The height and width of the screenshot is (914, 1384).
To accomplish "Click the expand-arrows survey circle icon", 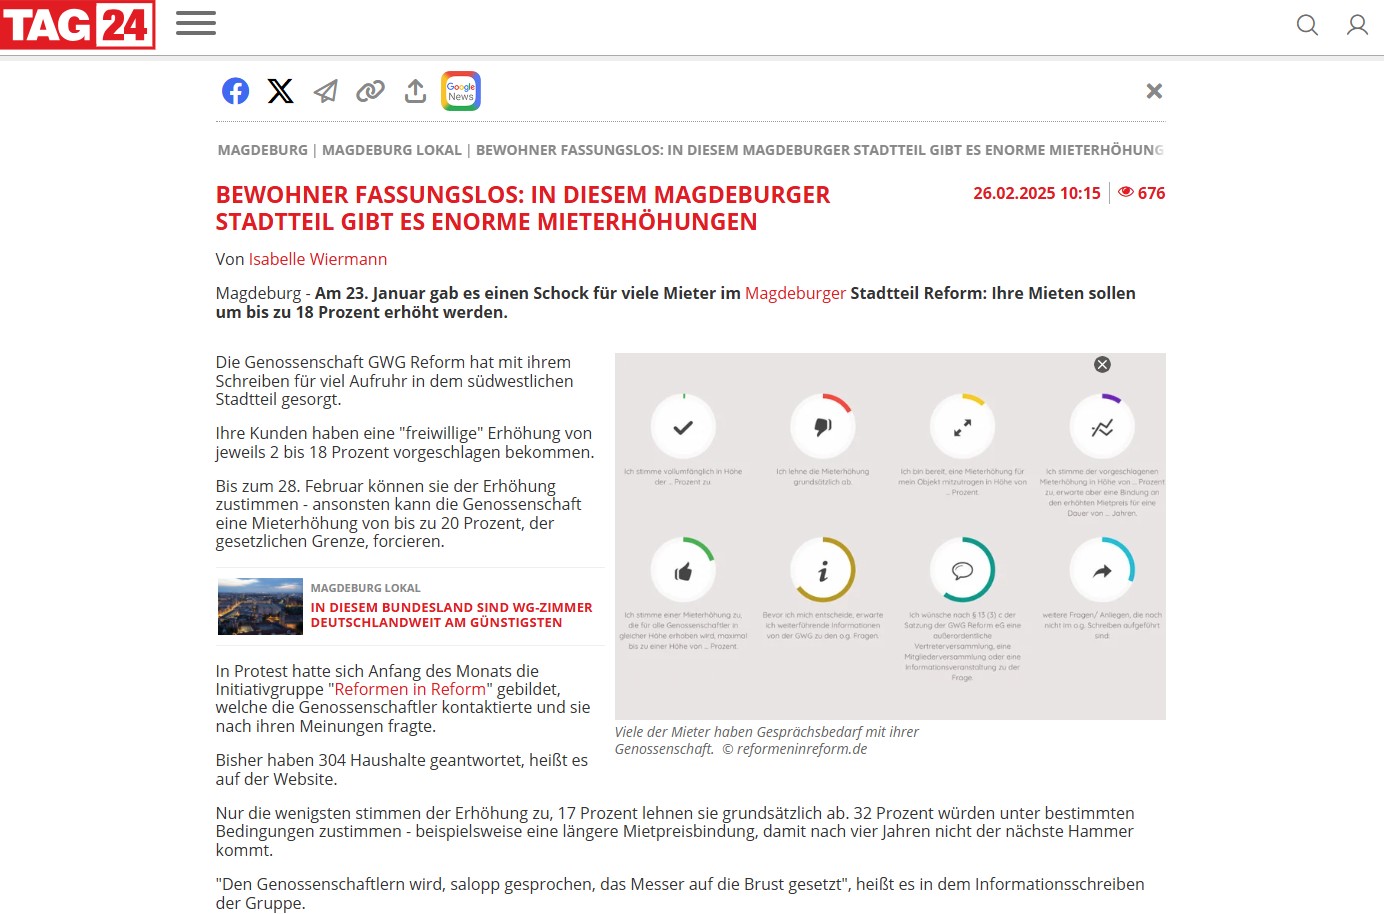I will [962, 427].
